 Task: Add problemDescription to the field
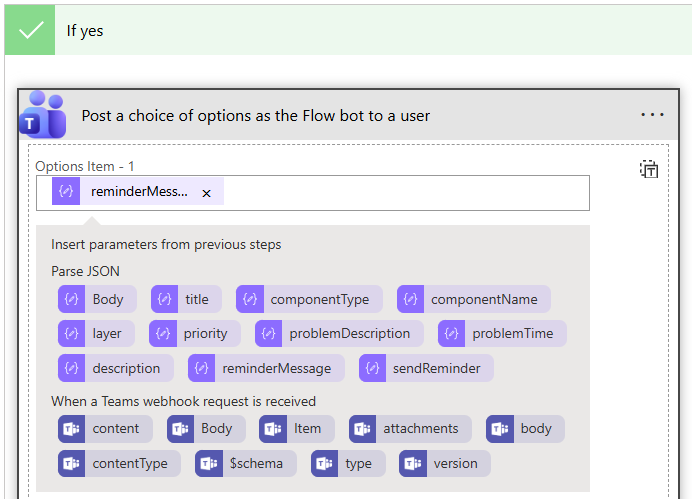pyautogui.click(x=339, y=333)
